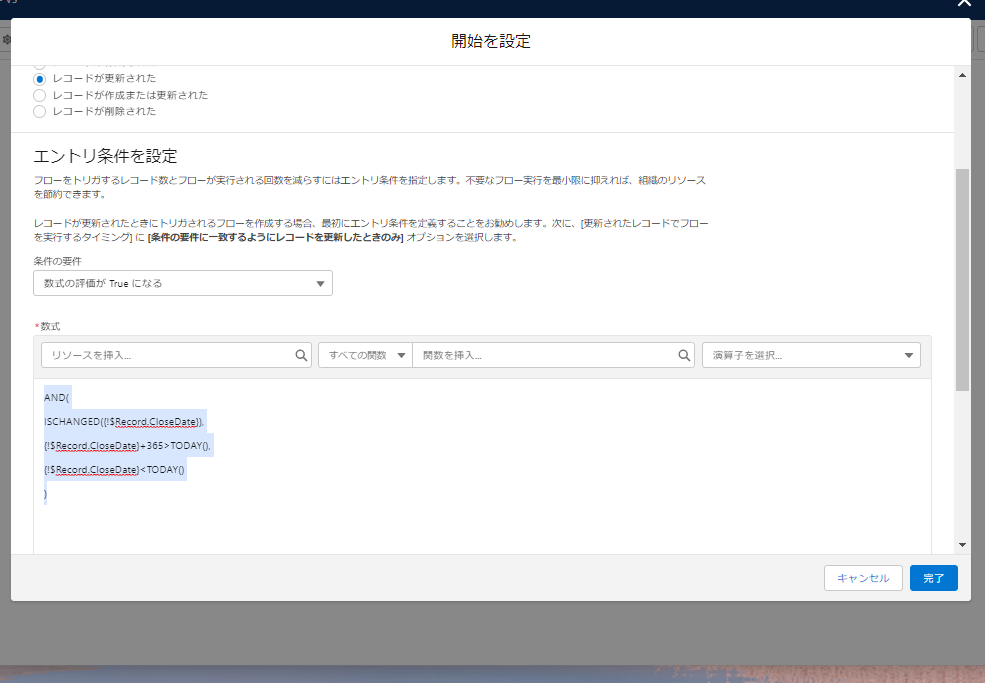Select the レコードが削除された radio button

(x=39, y=111)
